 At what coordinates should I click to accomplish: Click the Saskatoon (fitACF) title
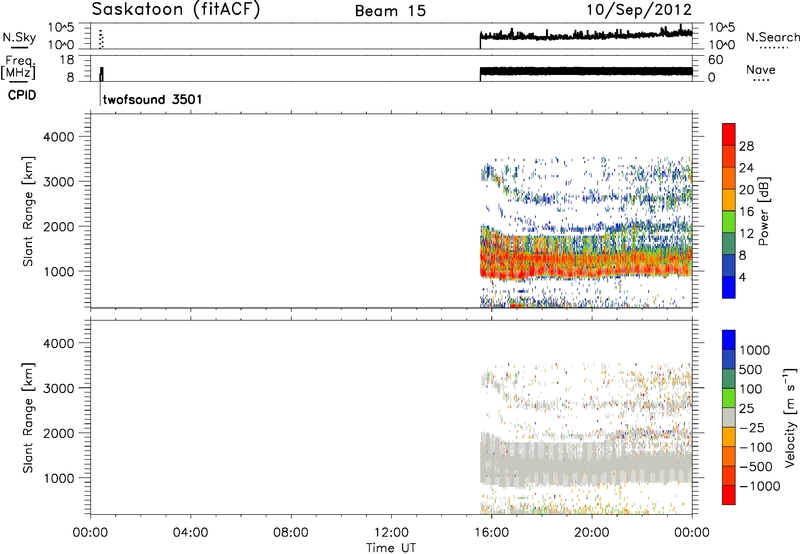click(176, 9)
